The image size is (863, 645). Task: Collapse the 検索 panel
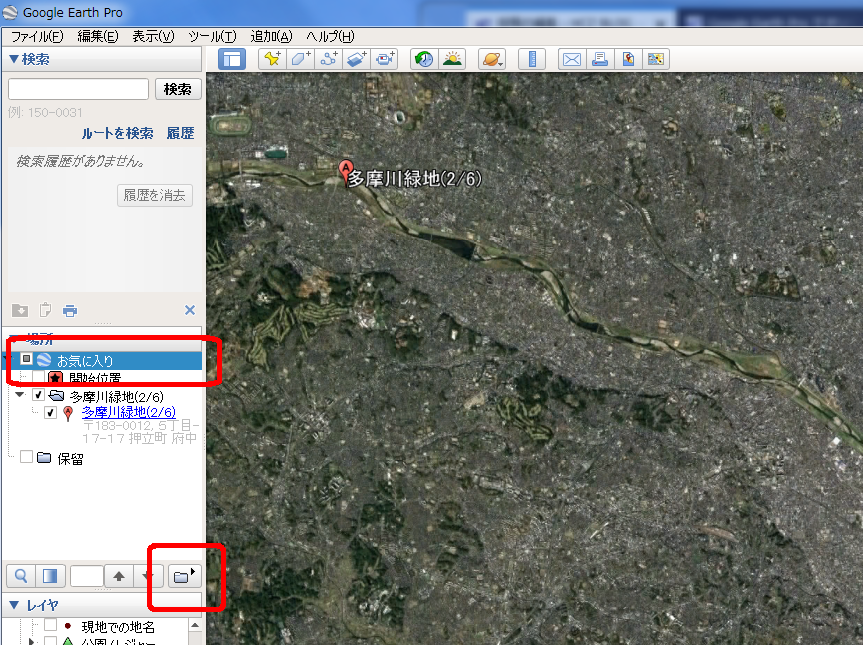[14, 59]
